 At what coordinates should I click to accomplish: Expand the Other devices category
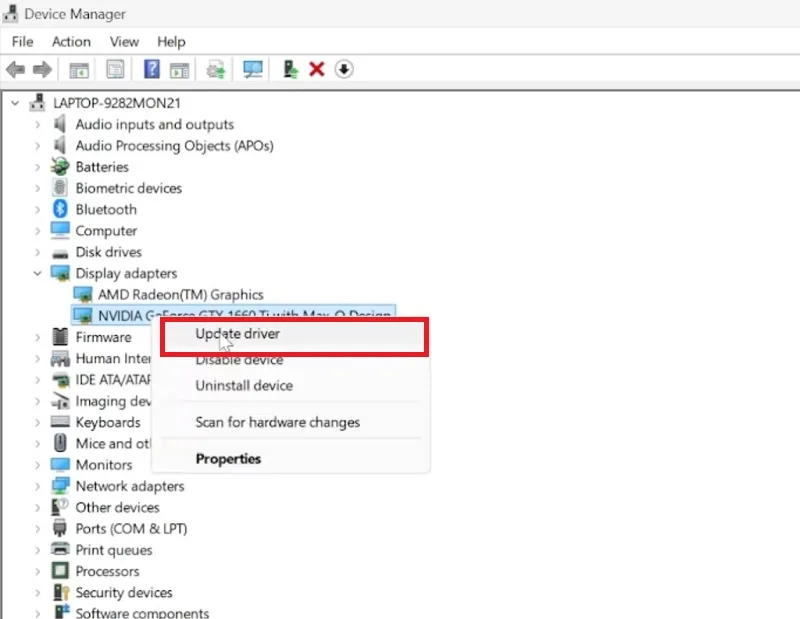pos(38,508)
